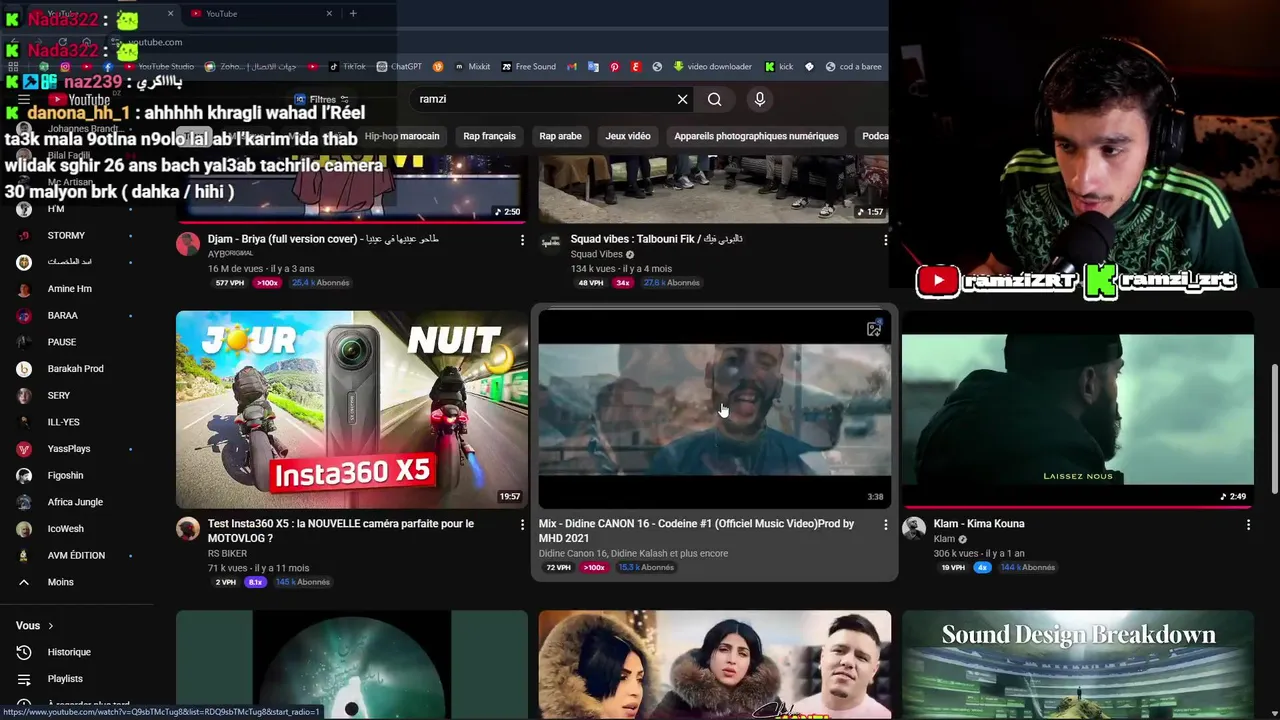Screen dimensions: 1280x720
Task: Open the Klam channel avatar
Action: 914,529
